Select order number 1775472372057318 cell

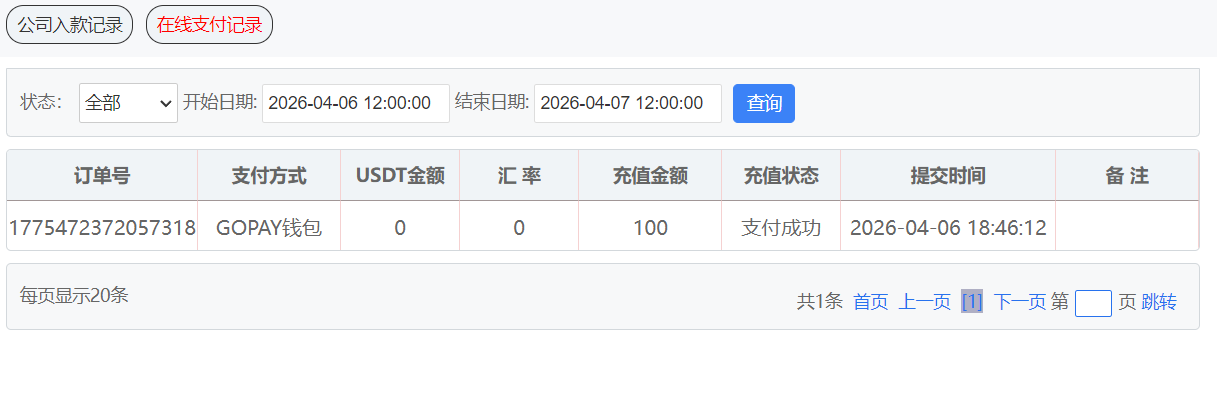point(102,228)
